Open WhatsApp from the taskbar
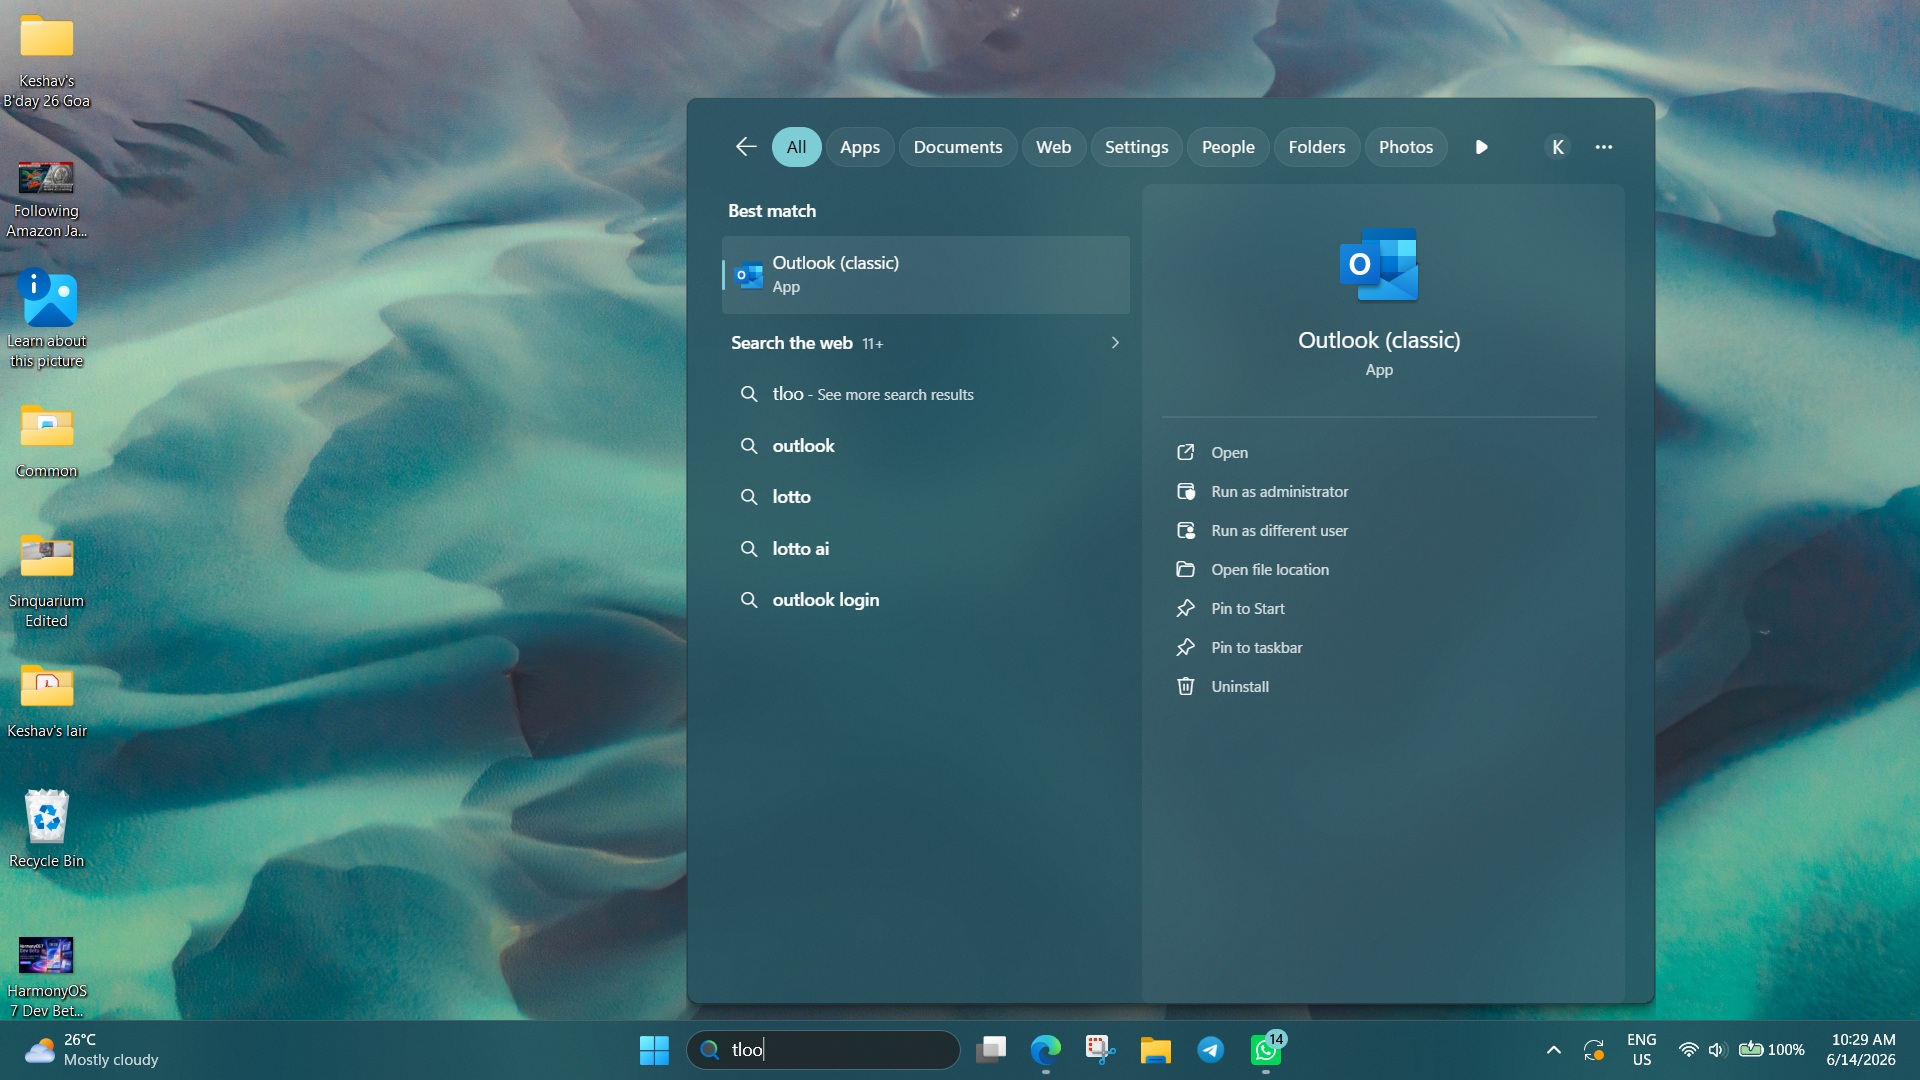This screenshot has height=1080, width=1920. 1266,1050
